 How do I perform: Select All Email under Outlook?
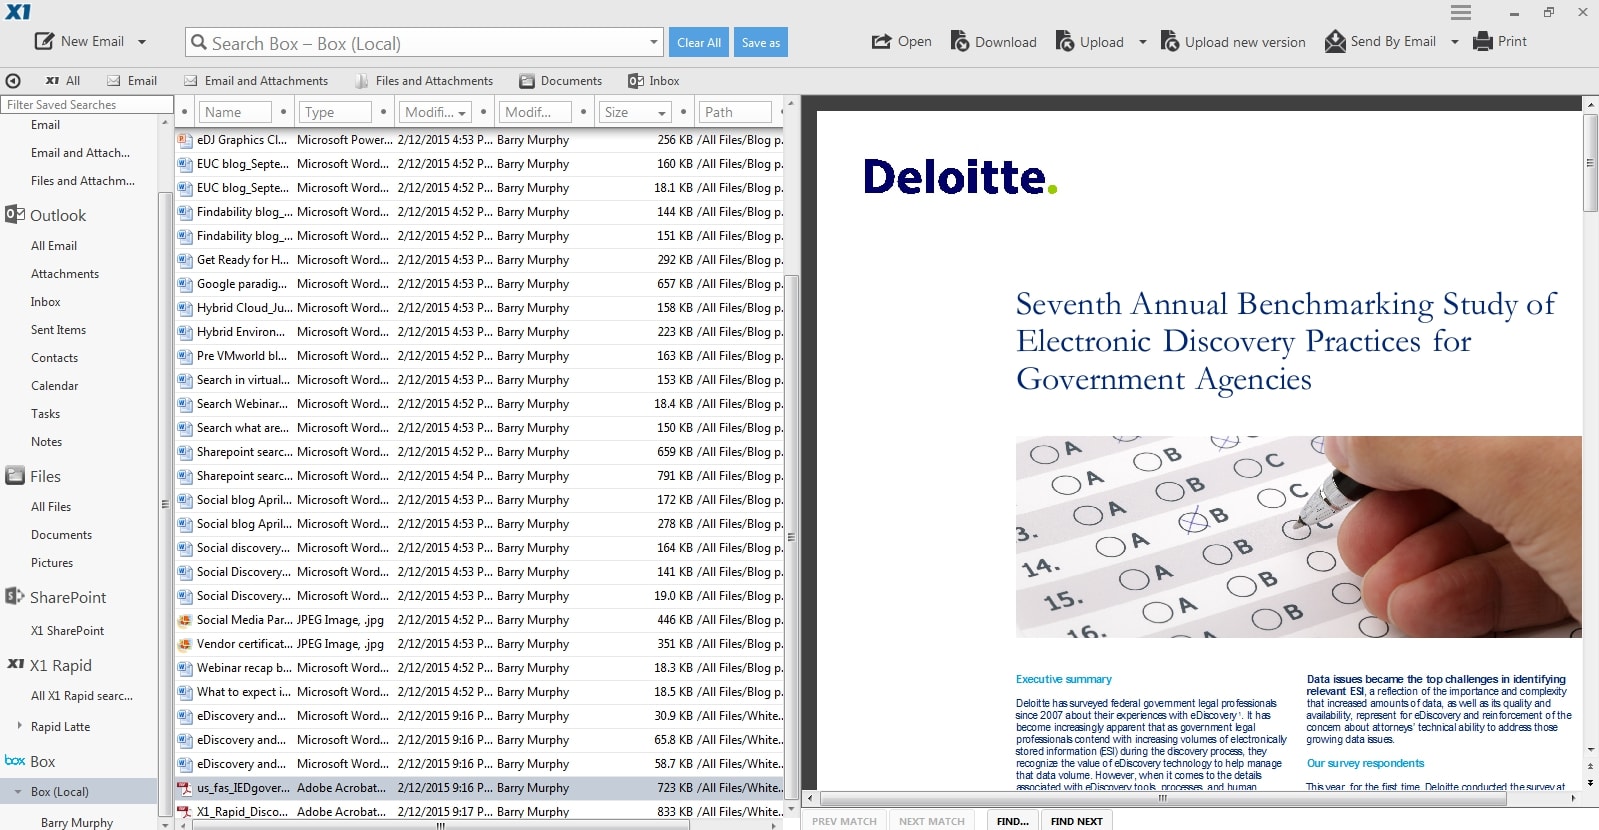point(54,246)
